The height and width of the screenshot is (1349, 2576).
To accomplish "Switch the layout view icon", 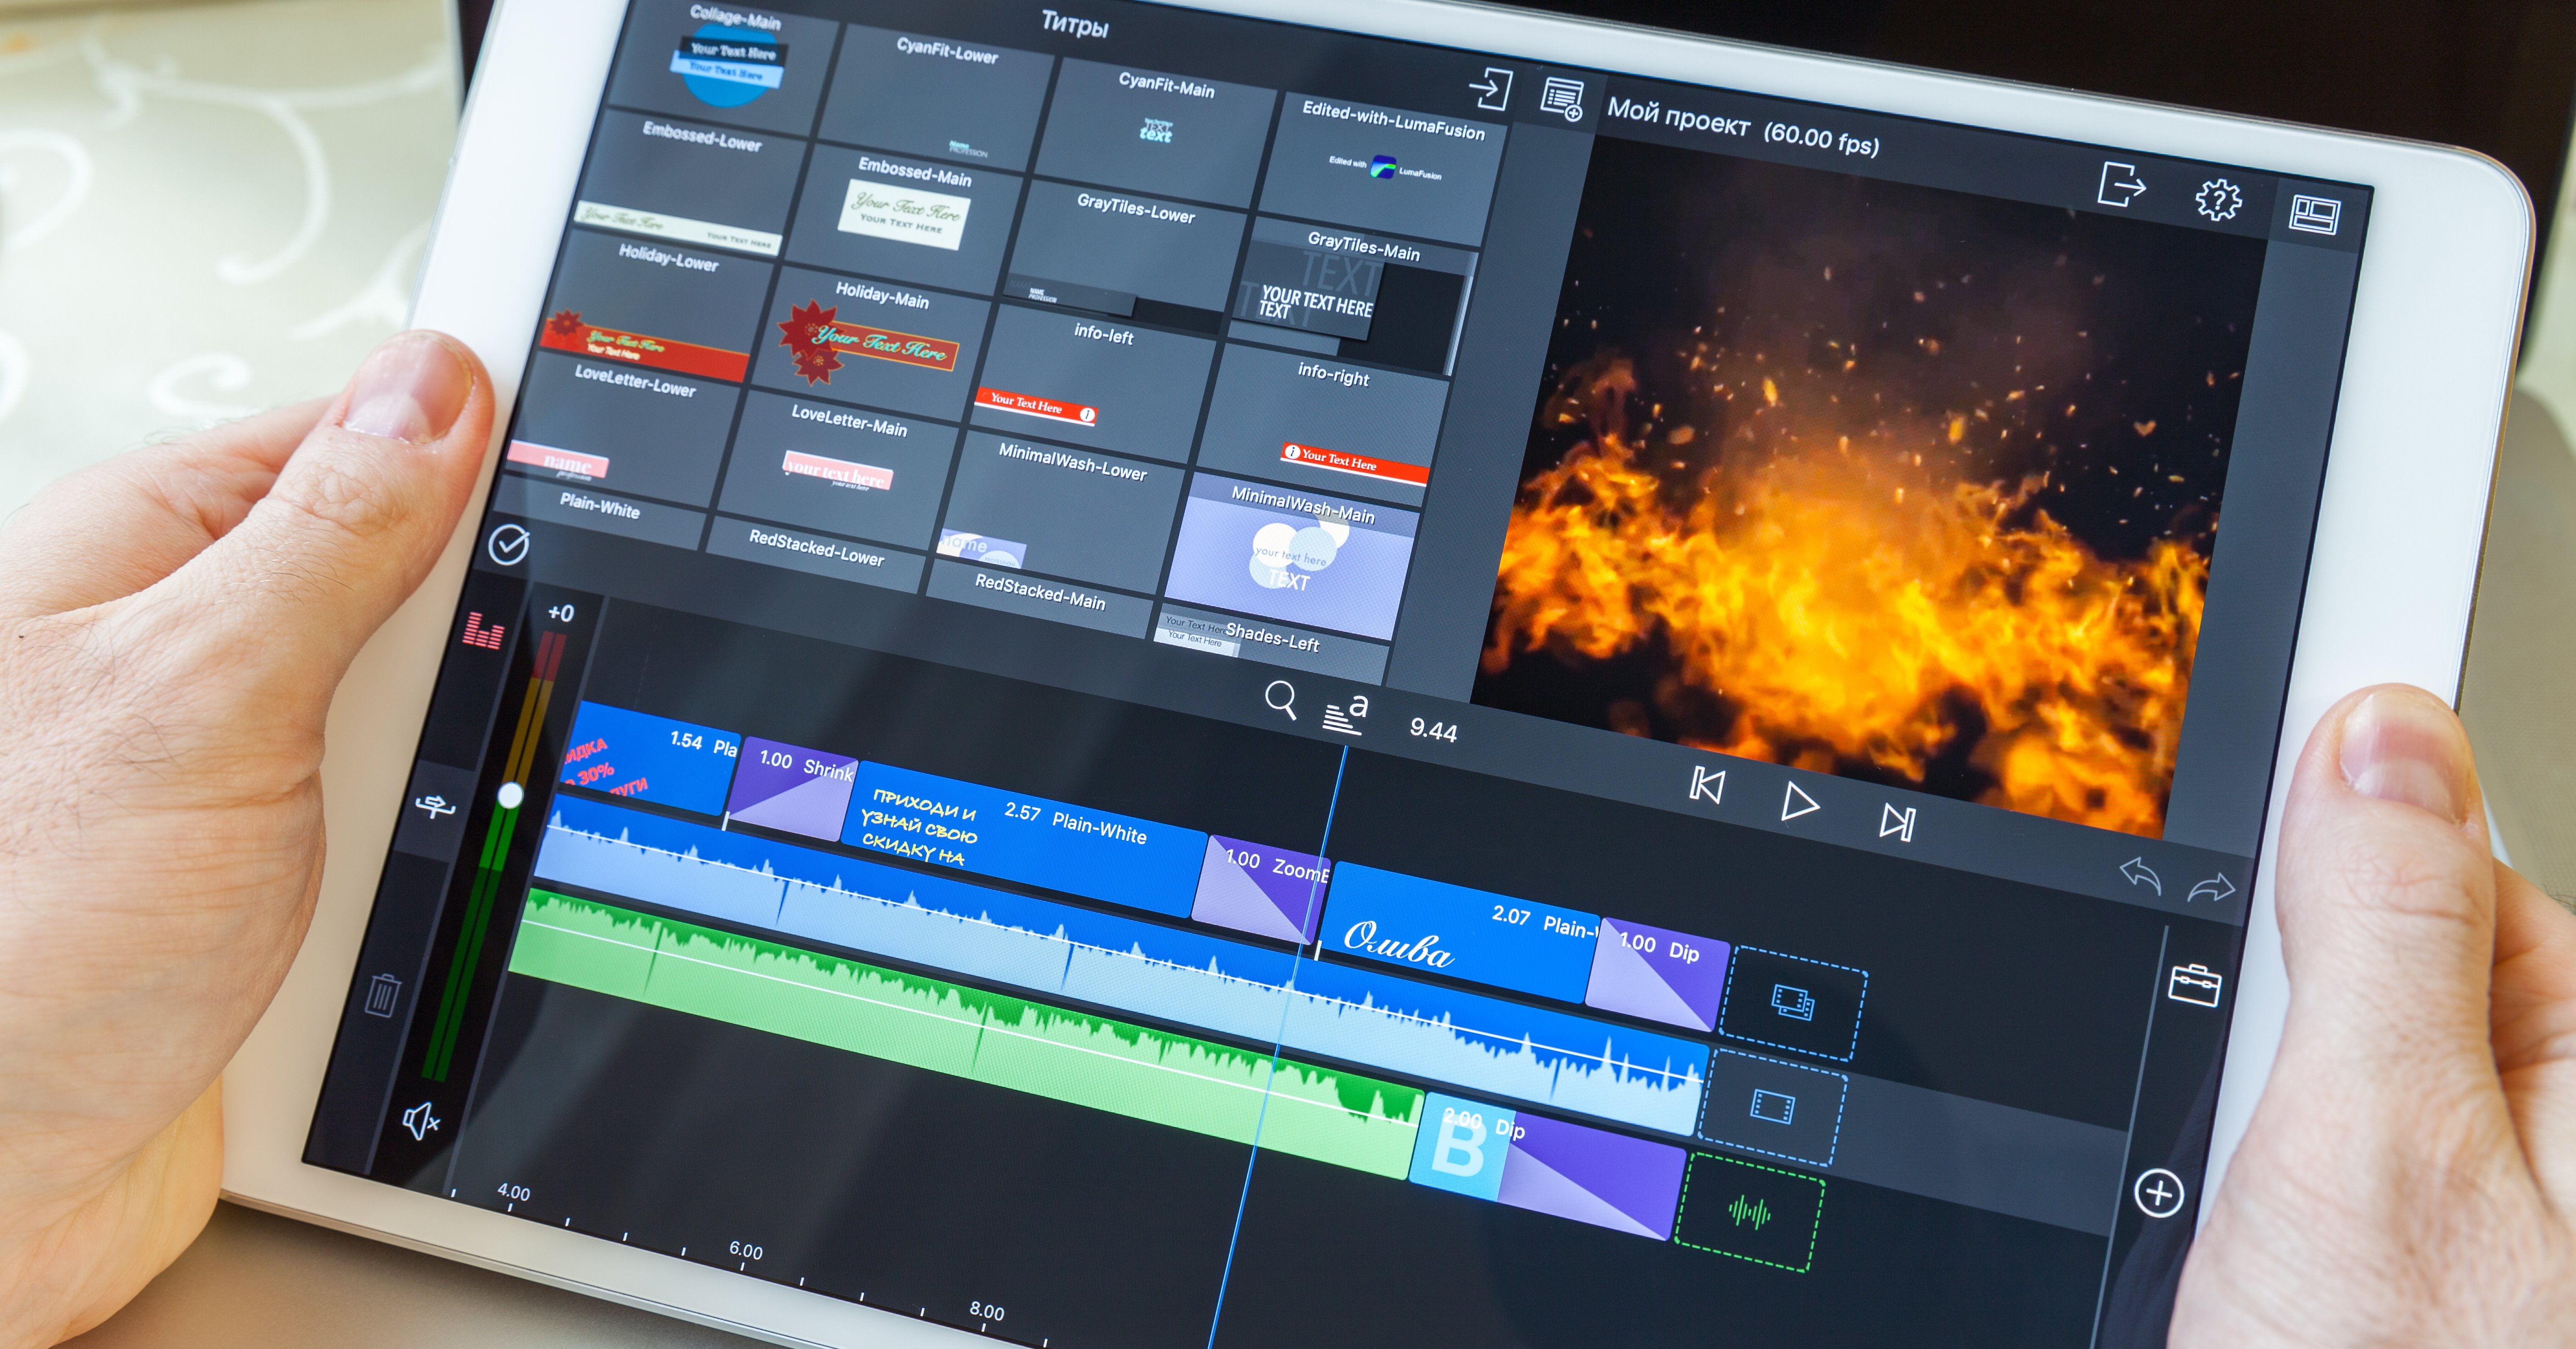I will click(x=2315, y=215).
